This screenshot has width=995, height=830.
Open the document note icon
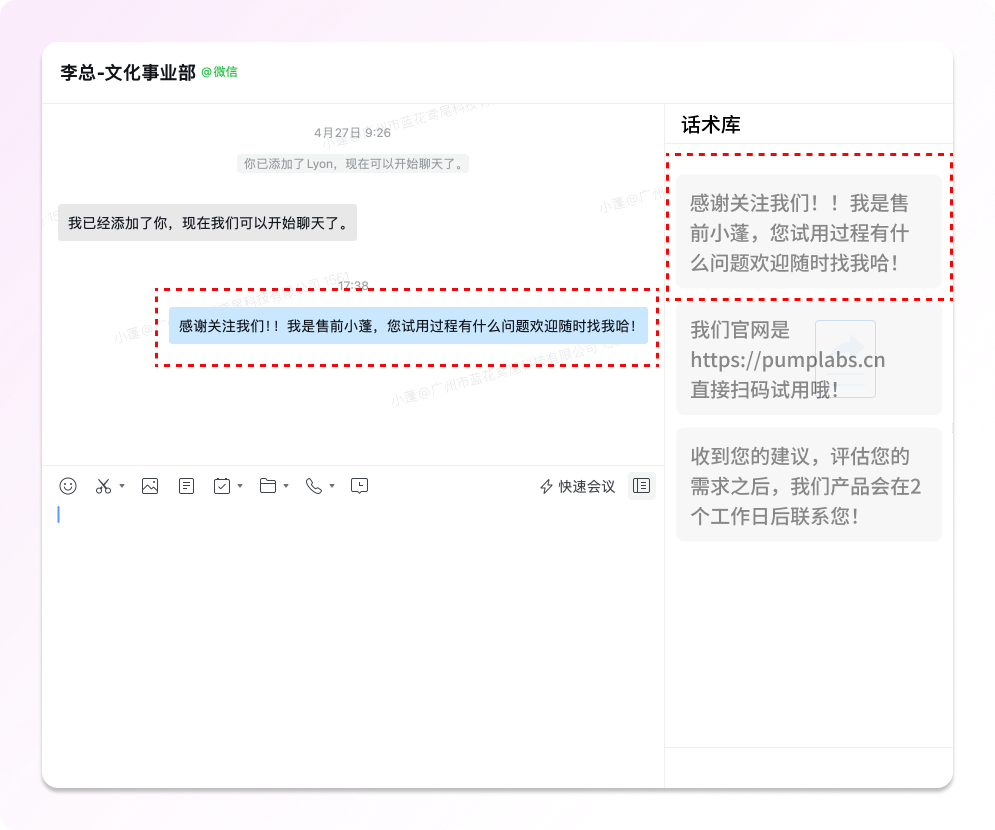click(x=186, y=486)
